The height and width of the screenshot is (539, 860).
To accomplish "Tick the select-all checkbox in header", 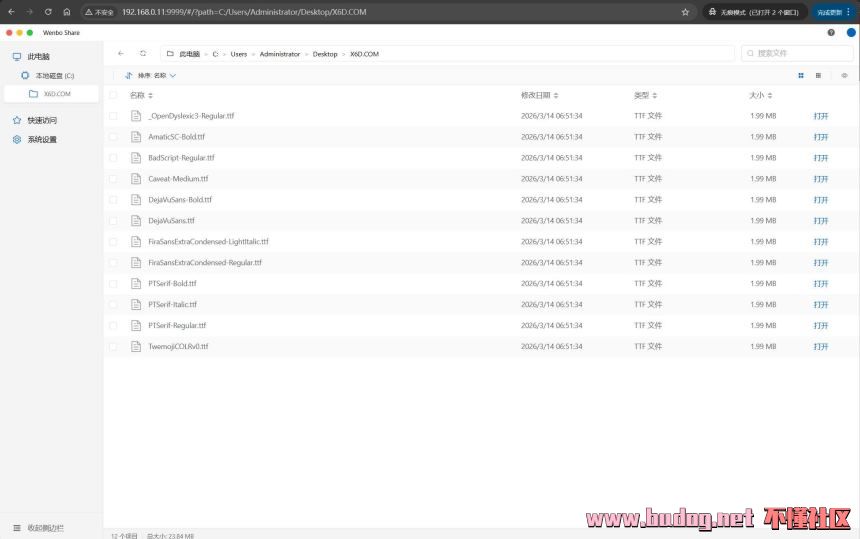I will [x=113, y=95].
